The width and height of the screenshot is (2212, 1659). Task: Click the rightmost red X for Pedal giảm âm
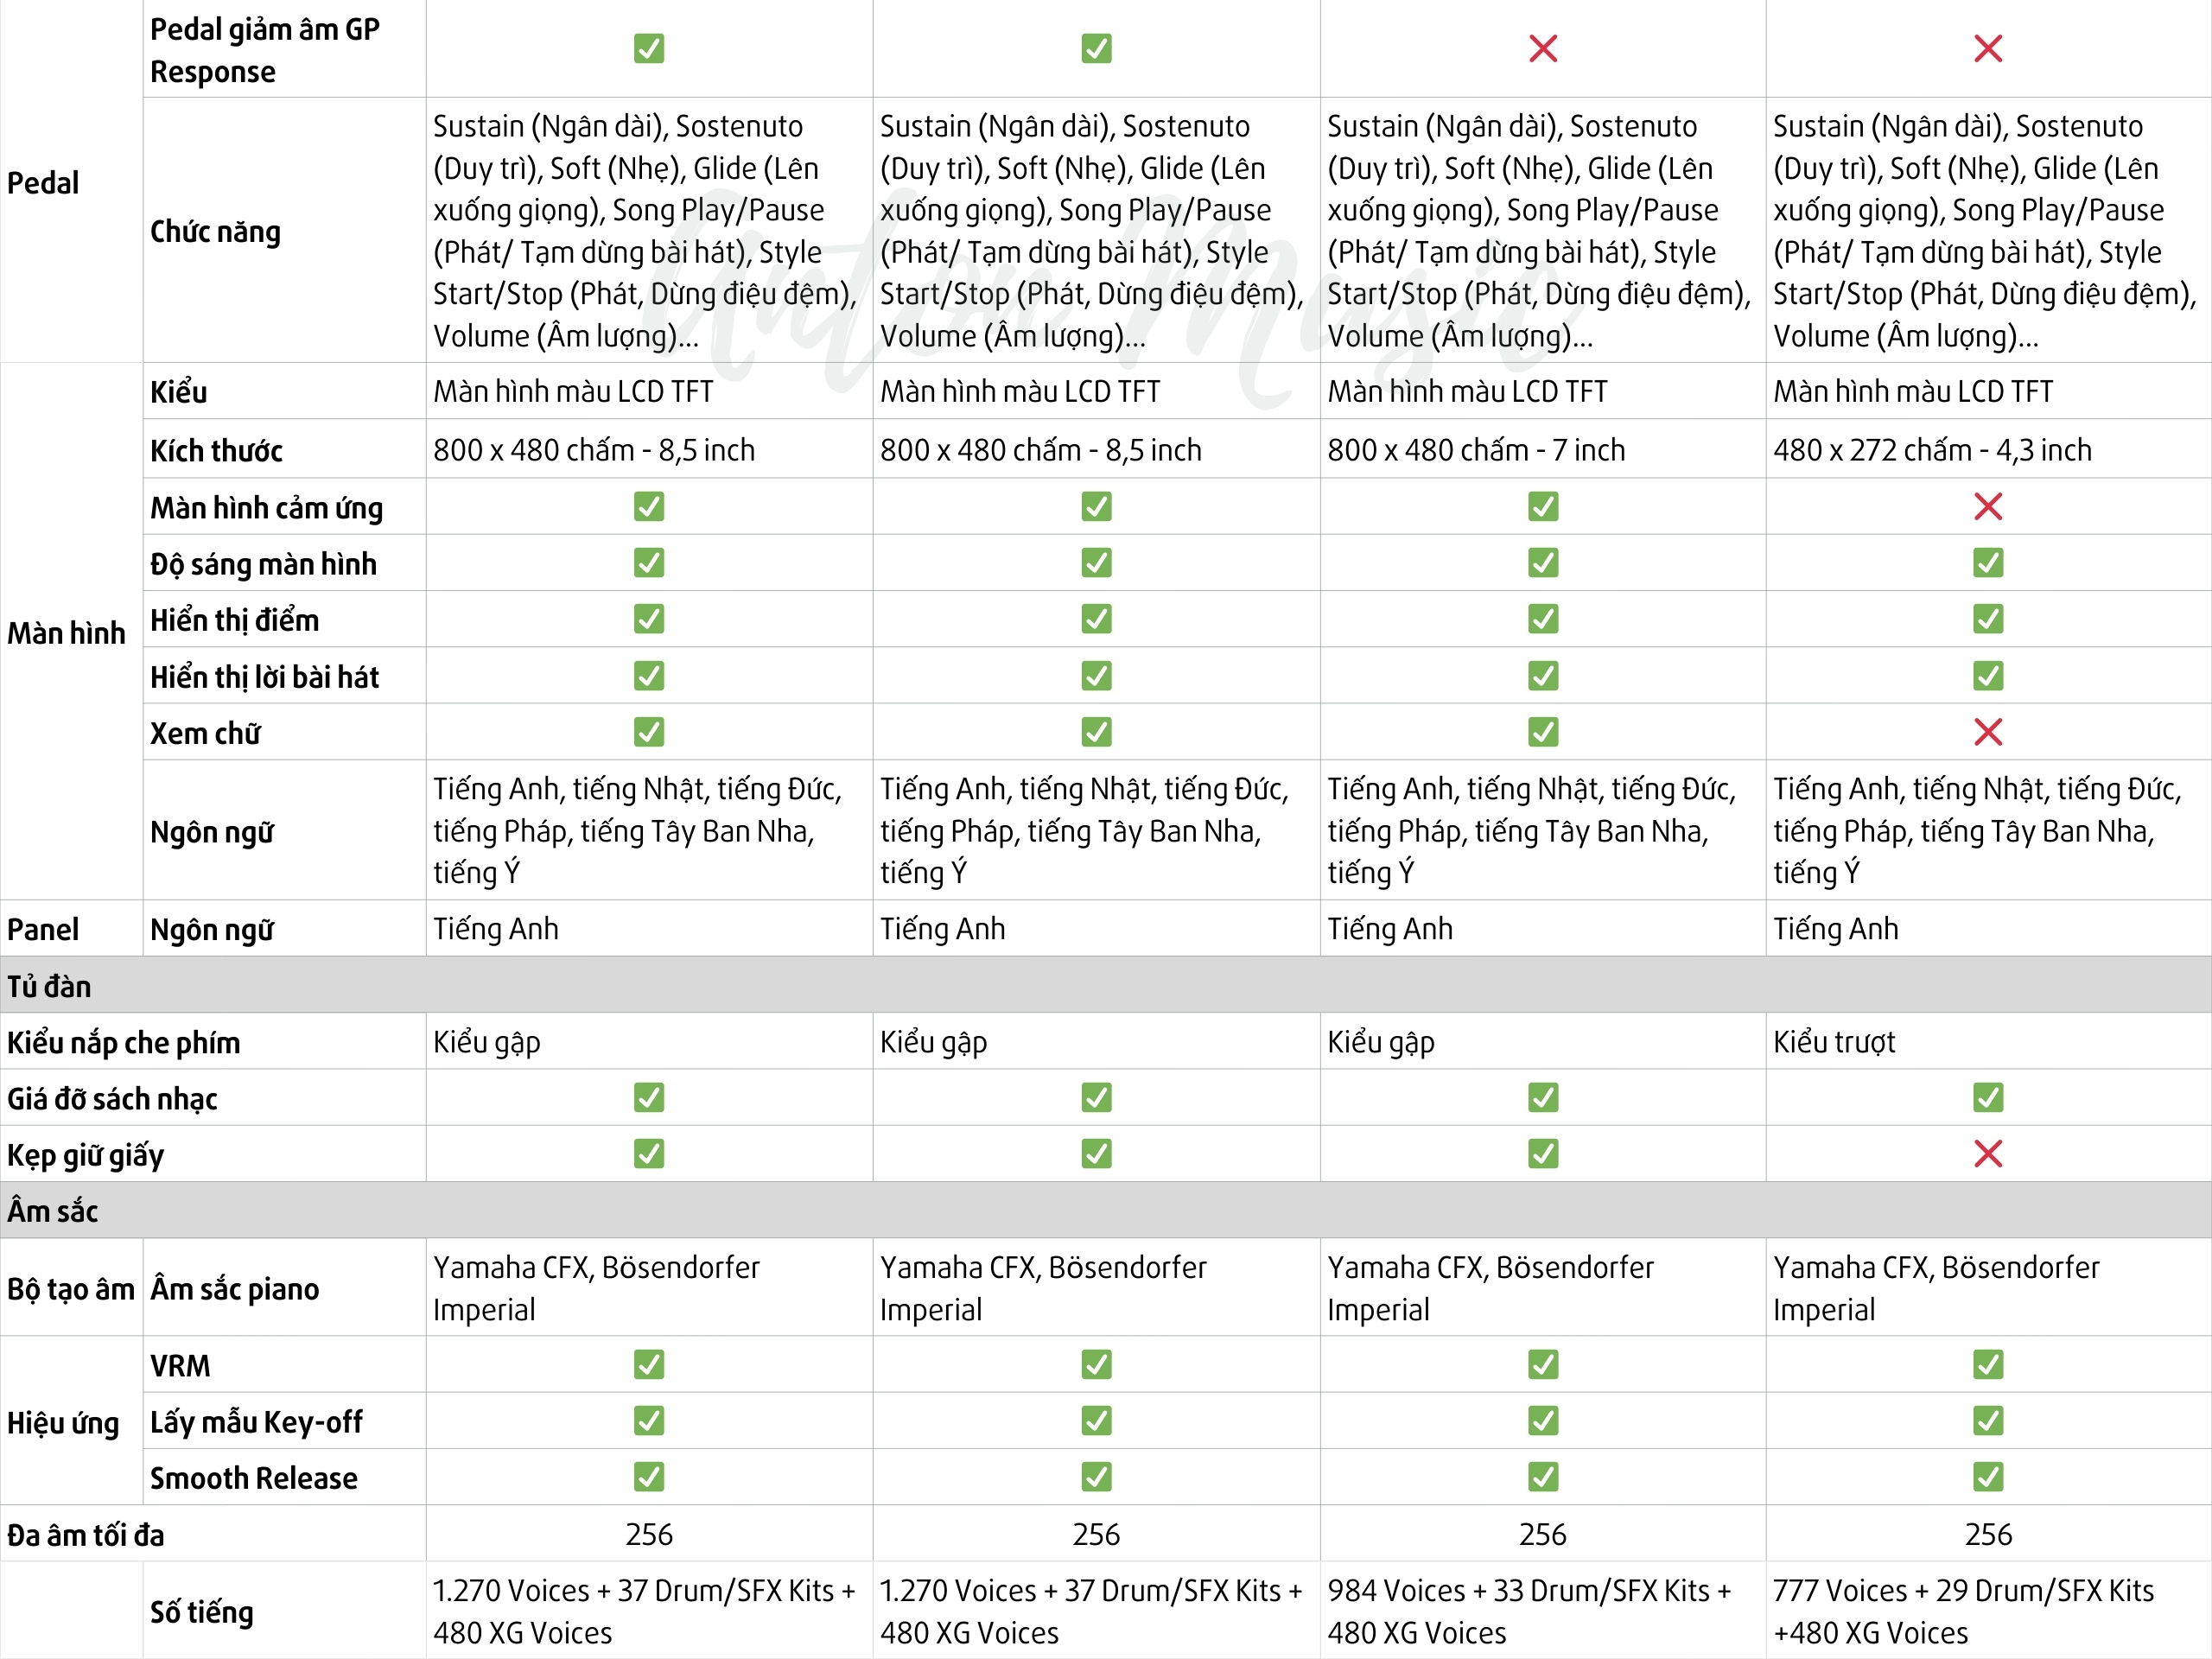point(1987,48)
